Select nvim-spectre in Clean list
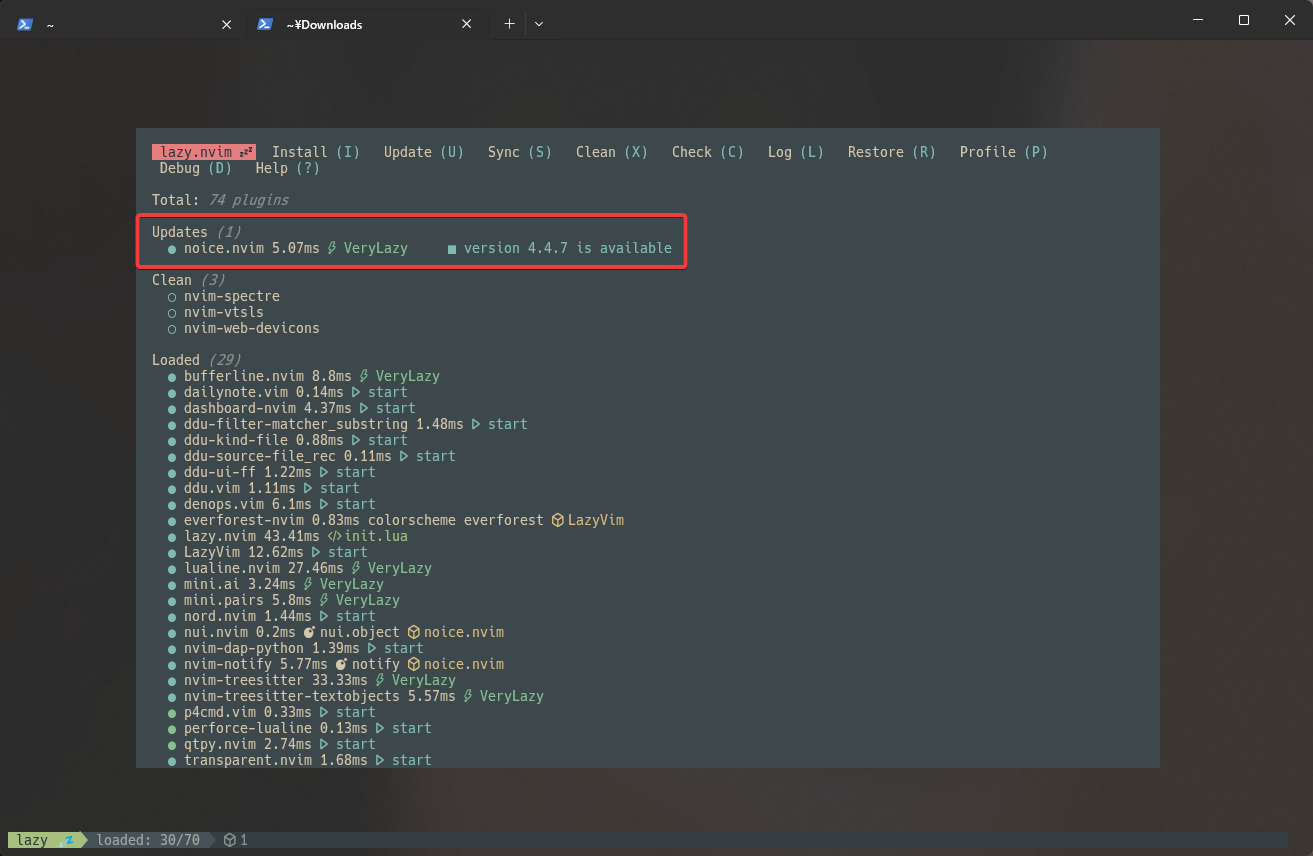 coord(232,296)
